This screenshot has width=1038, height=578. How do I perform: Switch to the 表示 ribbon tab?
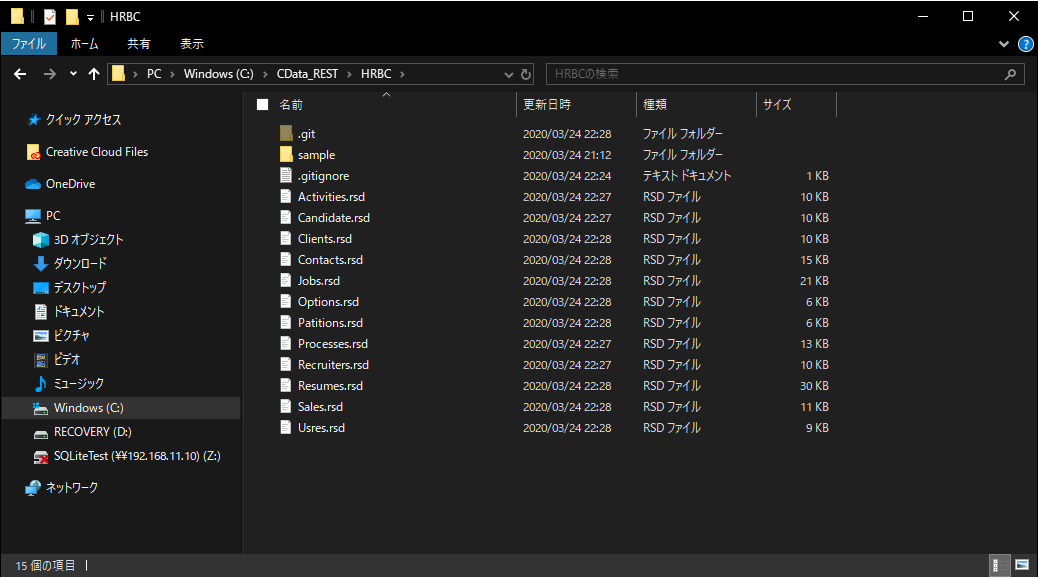click(191, 44)
